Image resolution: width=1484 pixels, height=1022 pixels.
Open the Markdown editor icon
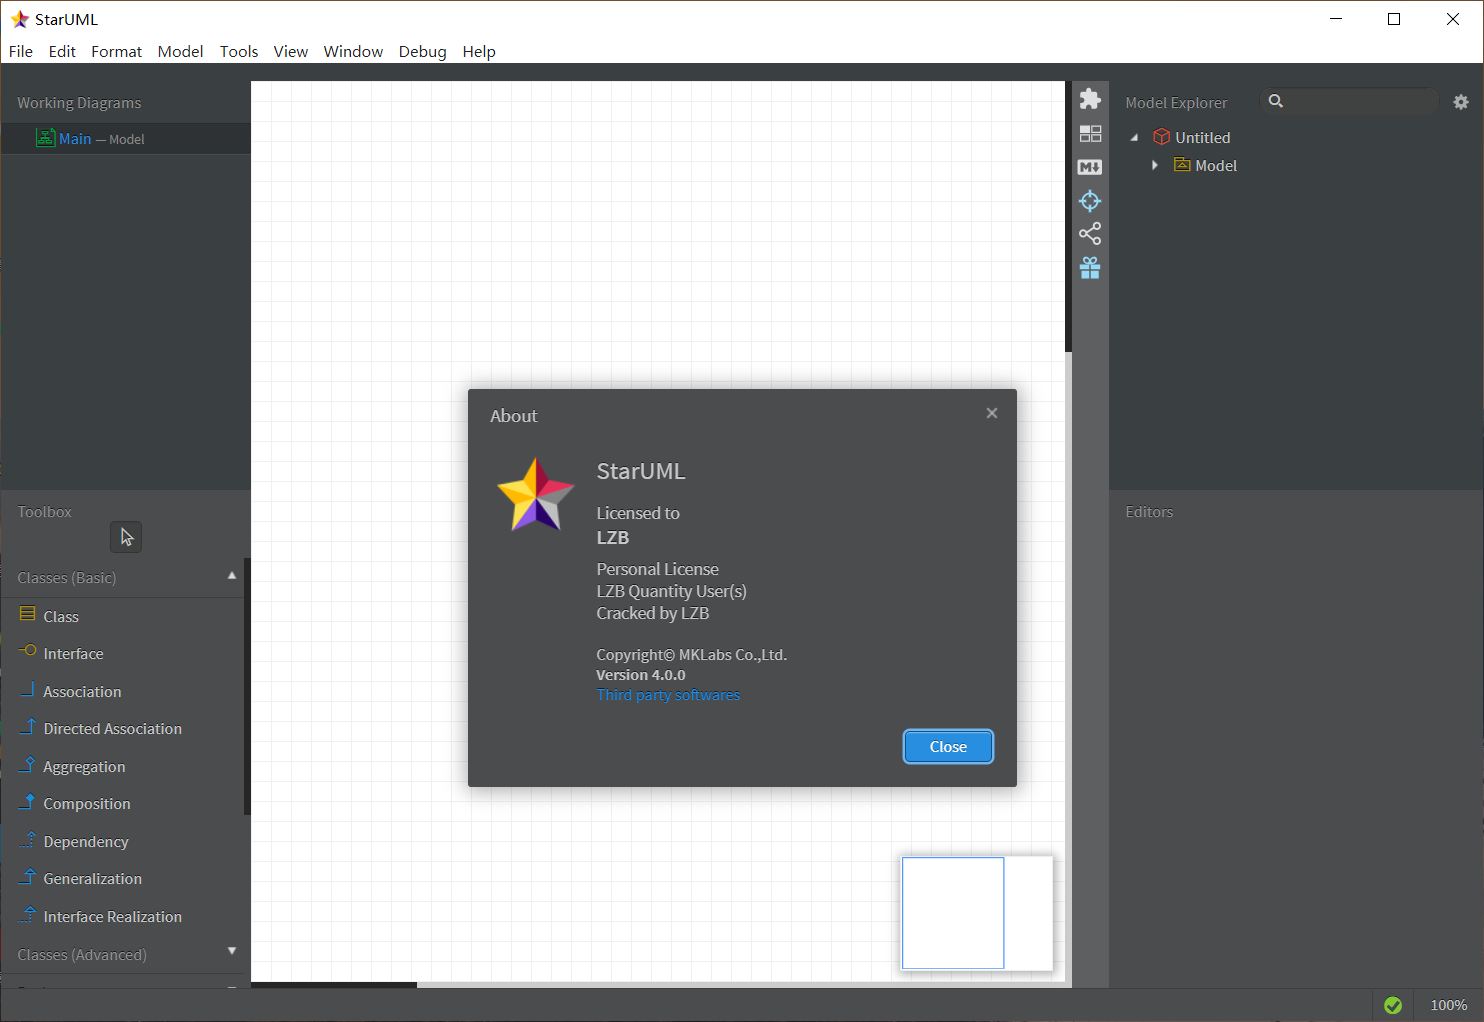pyautogui.click(x=1090, y=167)
